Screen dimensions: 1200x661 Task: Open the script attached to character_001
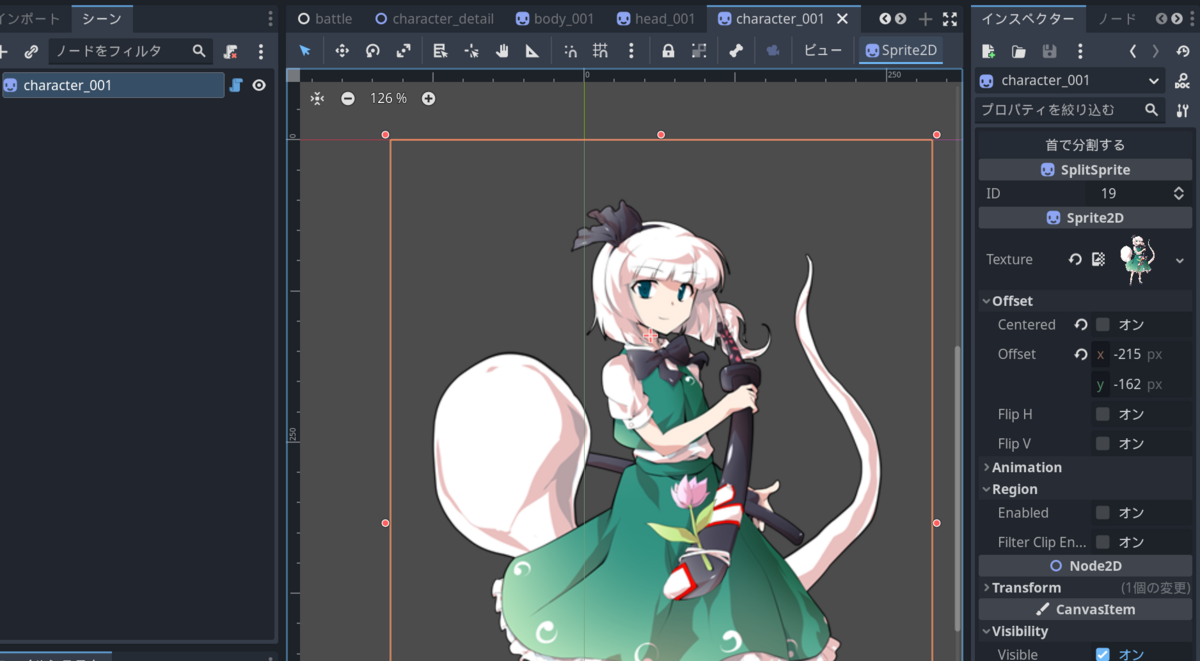pos(236,85)
